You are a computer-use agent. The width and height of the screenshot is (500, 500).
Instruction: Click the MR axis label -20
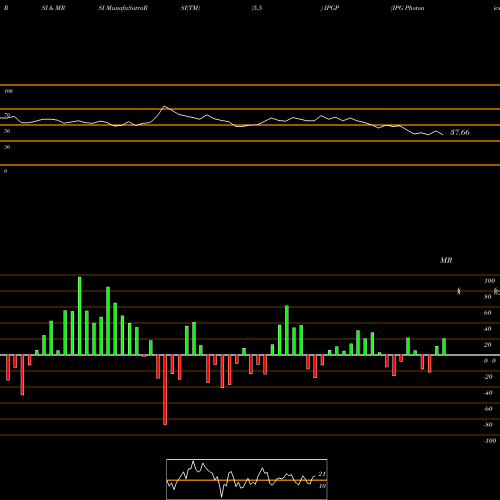[488, 377]
